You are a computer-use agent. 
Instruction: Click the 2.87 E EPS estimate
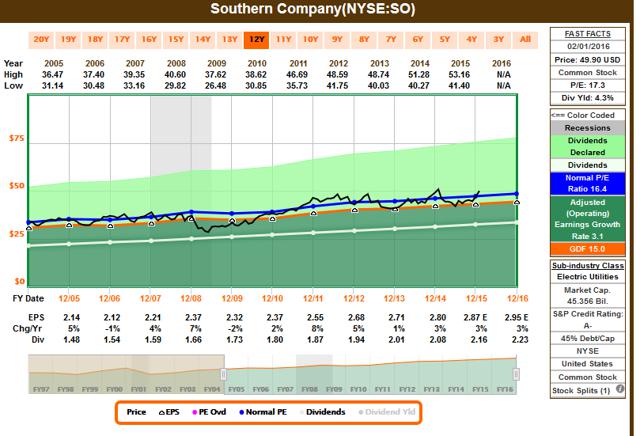476,317
